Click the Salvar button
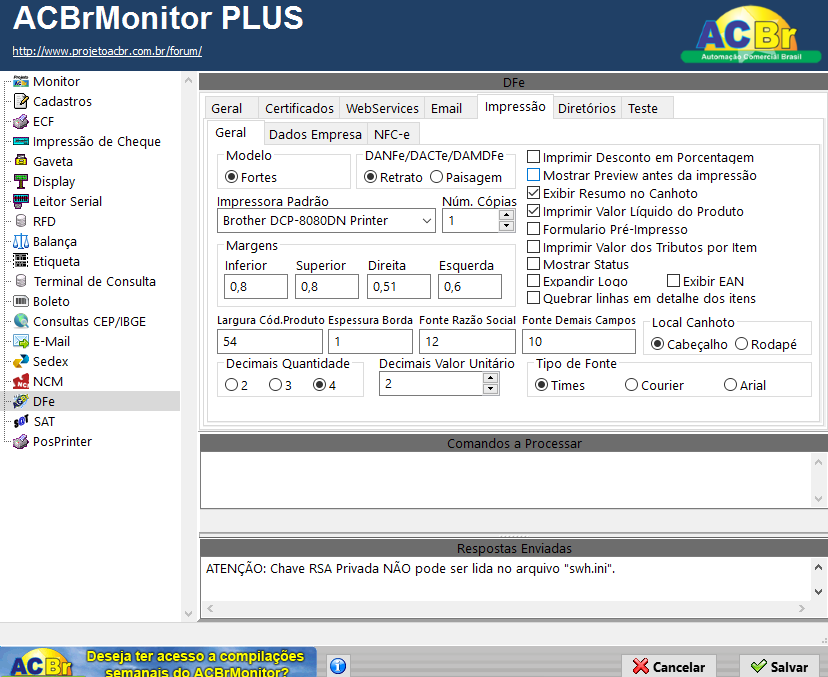Image resolution: width=828 pixels, height=677 pixels. (779, 666)
